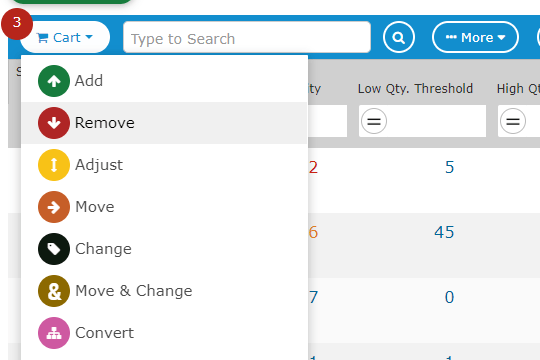Viewport: 540px width, 360px height.
Task: Select Remove from the cart menu
Action: pos(164,123)
